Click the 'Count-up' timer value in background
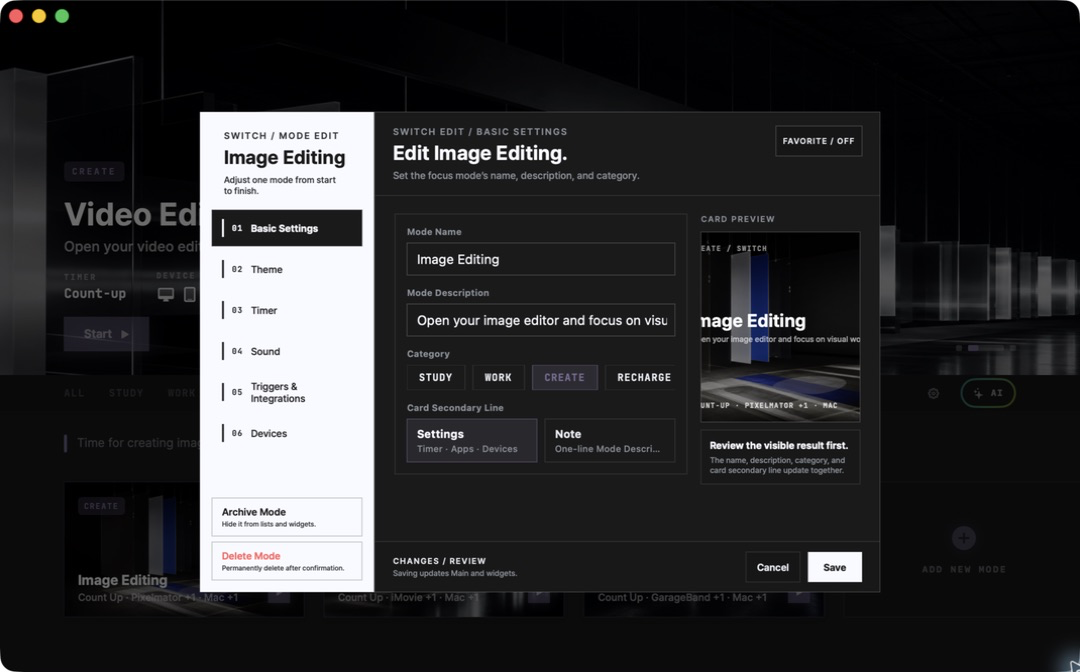This screenshot has height=672, width=1080. click(x=95, y=293)
